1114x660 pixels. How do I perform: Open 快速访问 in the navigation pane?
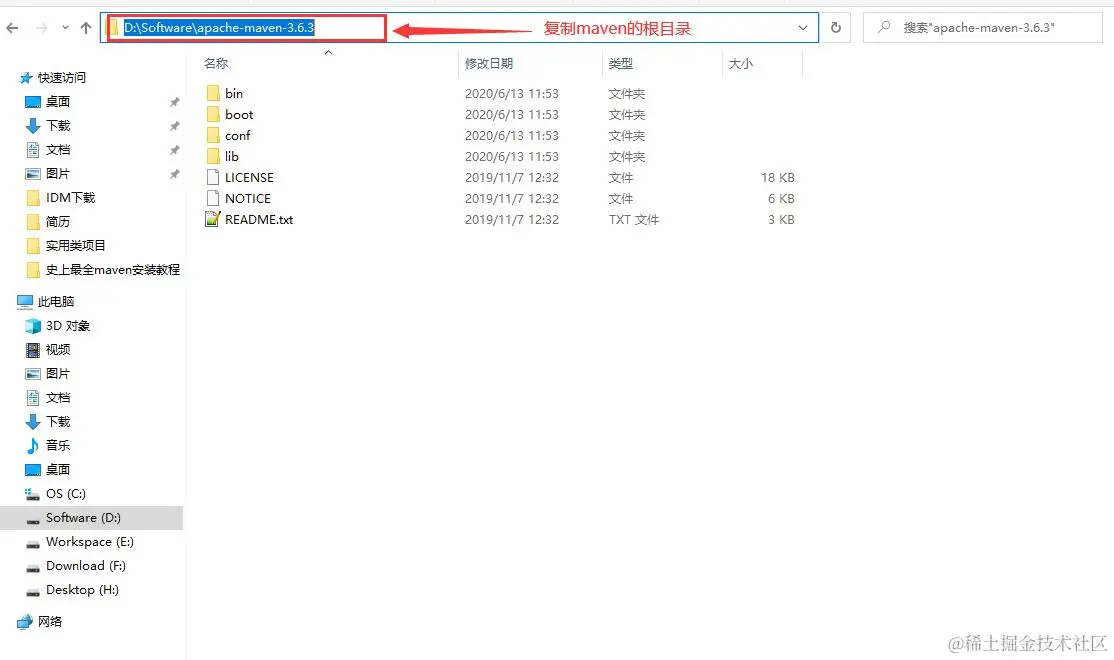click(x=61, y=77)
